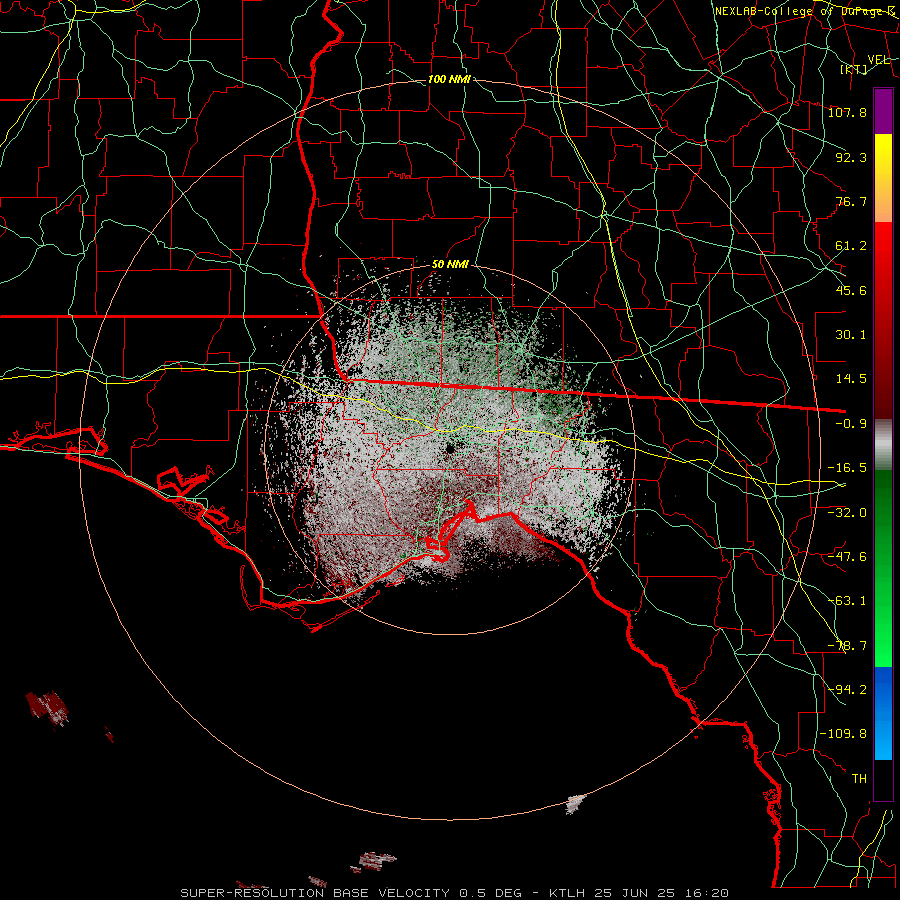Click the light blue segment of color bar
Screen dimensions: 900x900
pos(883,740)
